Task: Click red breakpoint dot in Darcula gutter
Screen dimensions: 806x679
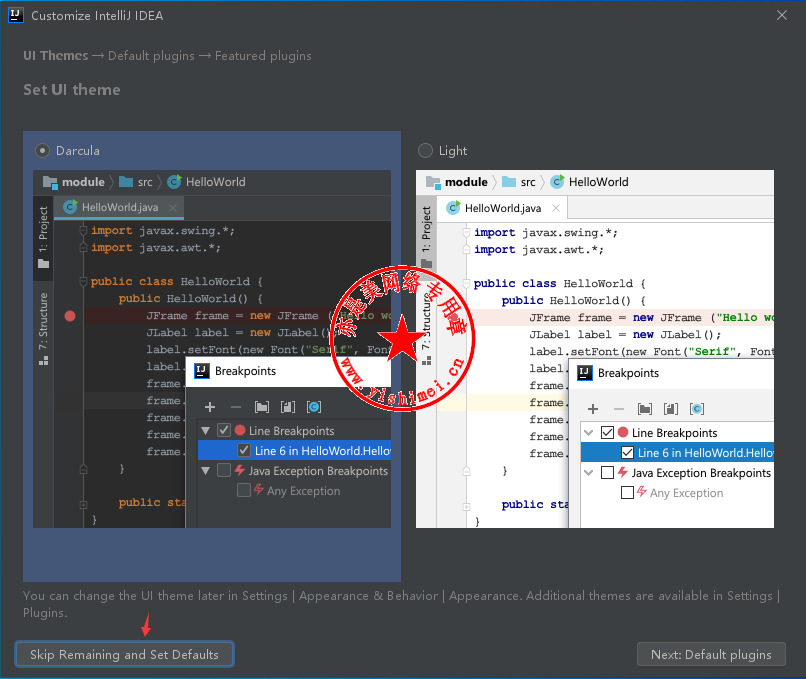Action: (70, 316)
